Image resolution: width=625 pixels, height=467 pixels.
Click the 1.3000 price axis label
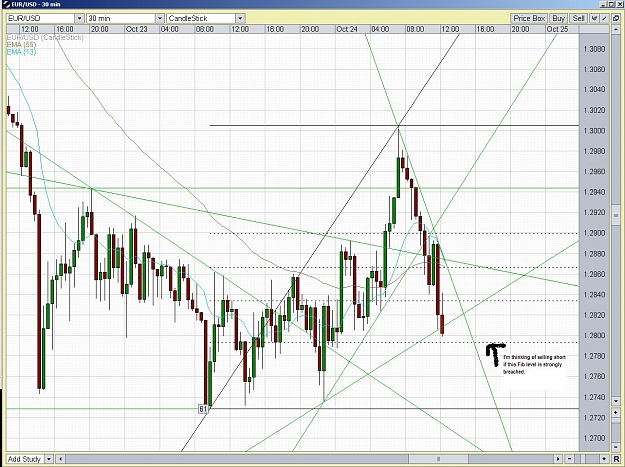(594, 131)
